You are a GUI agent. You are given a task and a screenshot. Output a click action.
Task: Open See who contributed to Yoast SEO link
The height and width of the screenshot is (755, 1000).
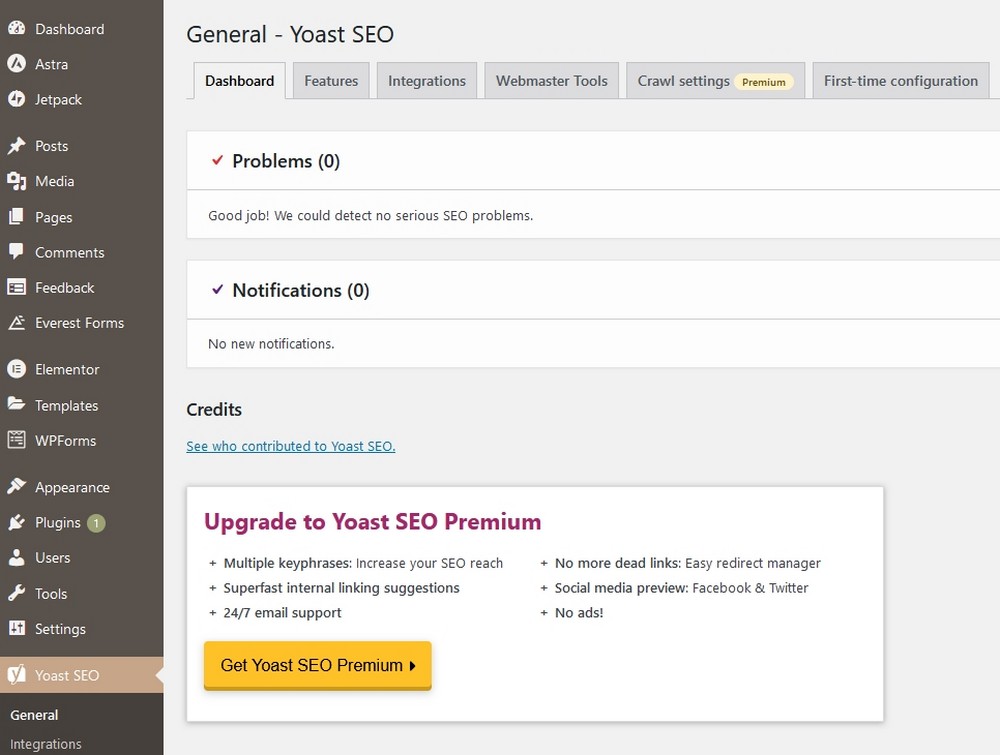(291, 446)
